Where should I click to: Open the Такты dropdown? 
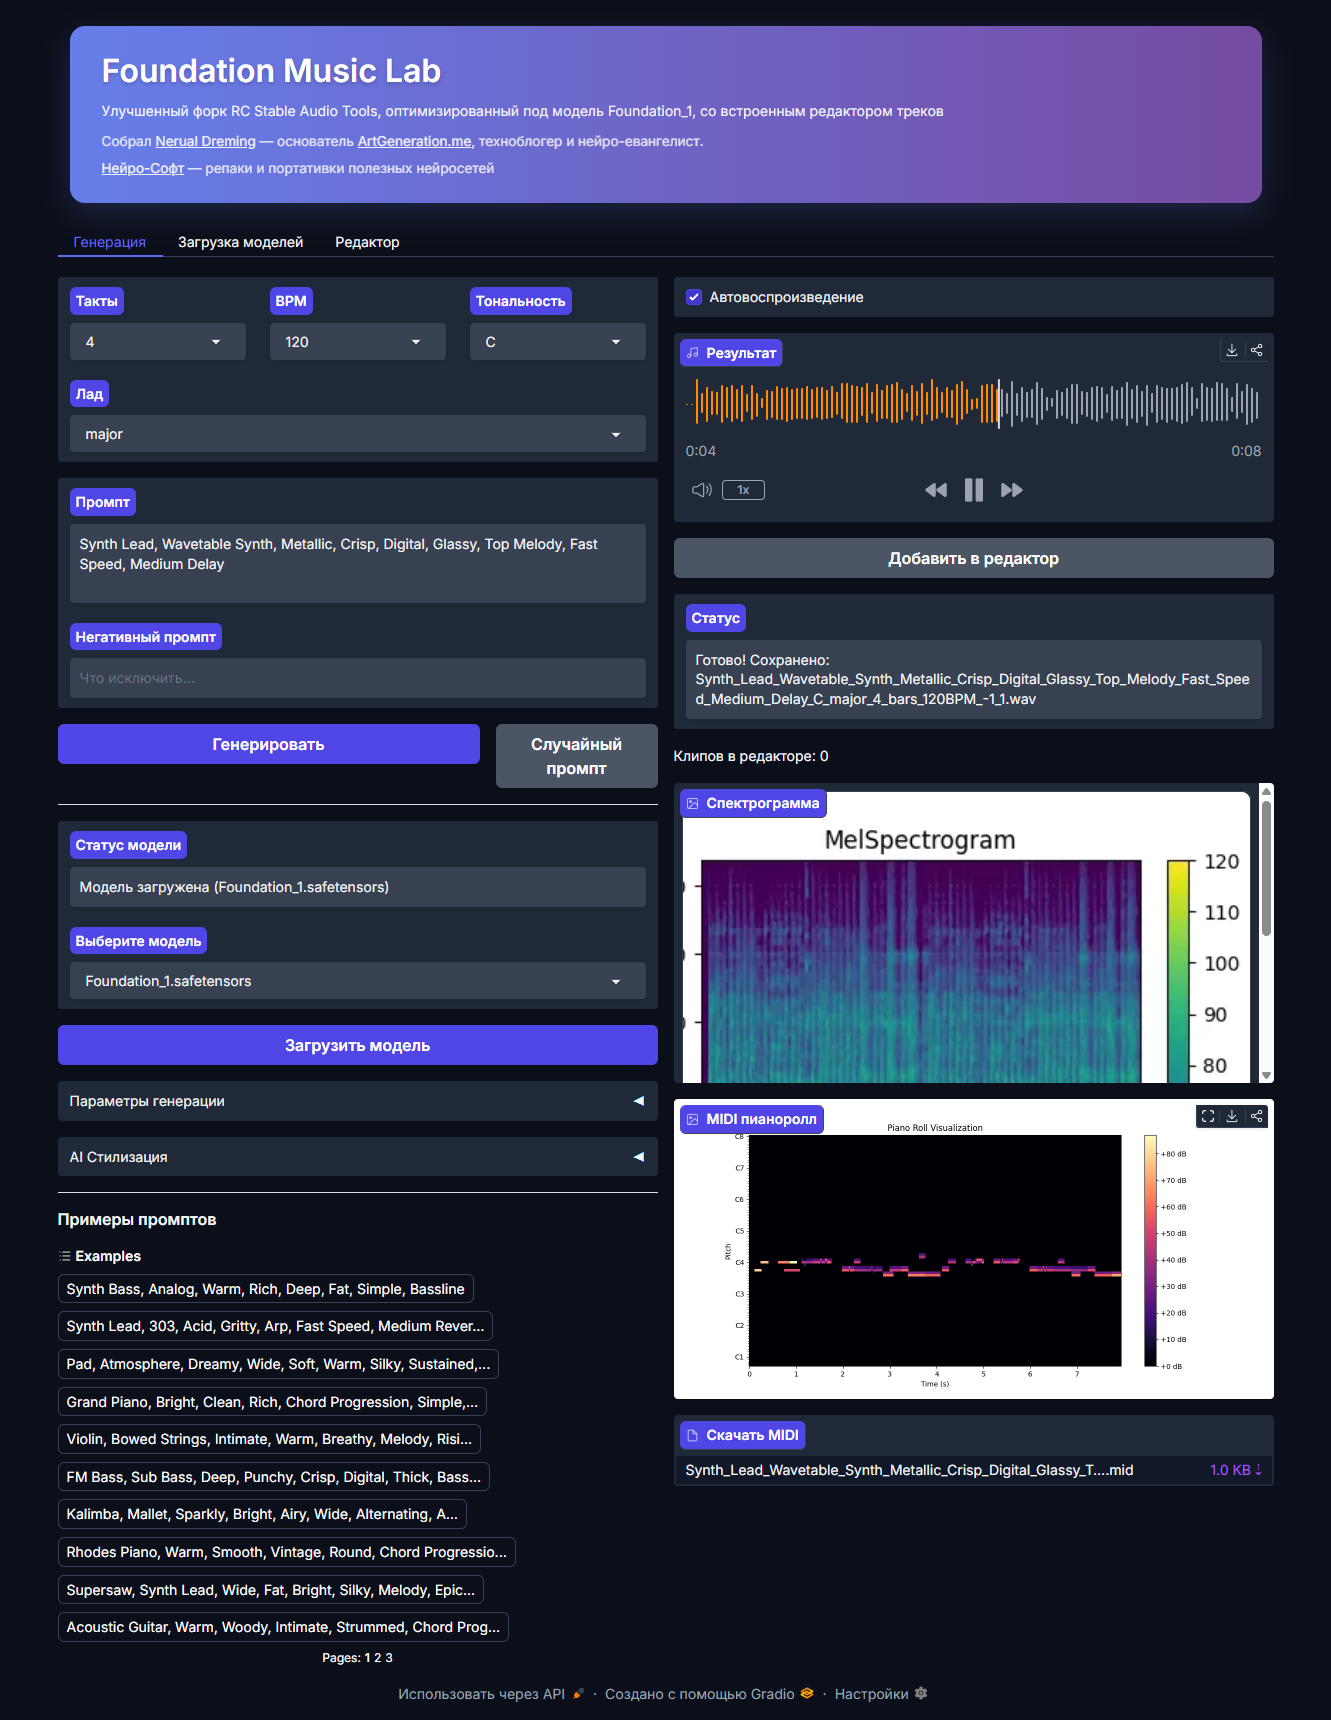point(158,342)
